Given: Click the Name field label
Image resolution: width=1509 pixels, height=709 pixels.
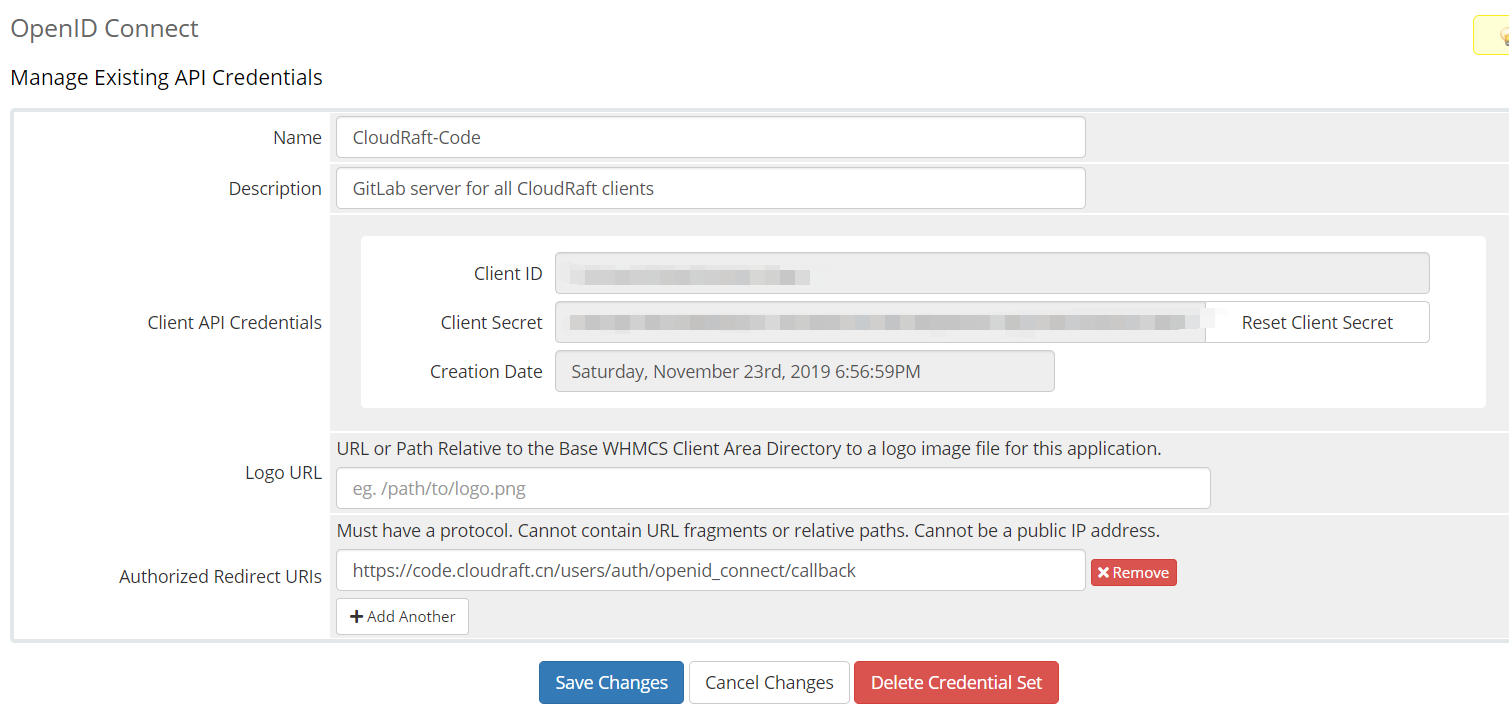Looking at the screenshot, I should click(x=297, y=138).
